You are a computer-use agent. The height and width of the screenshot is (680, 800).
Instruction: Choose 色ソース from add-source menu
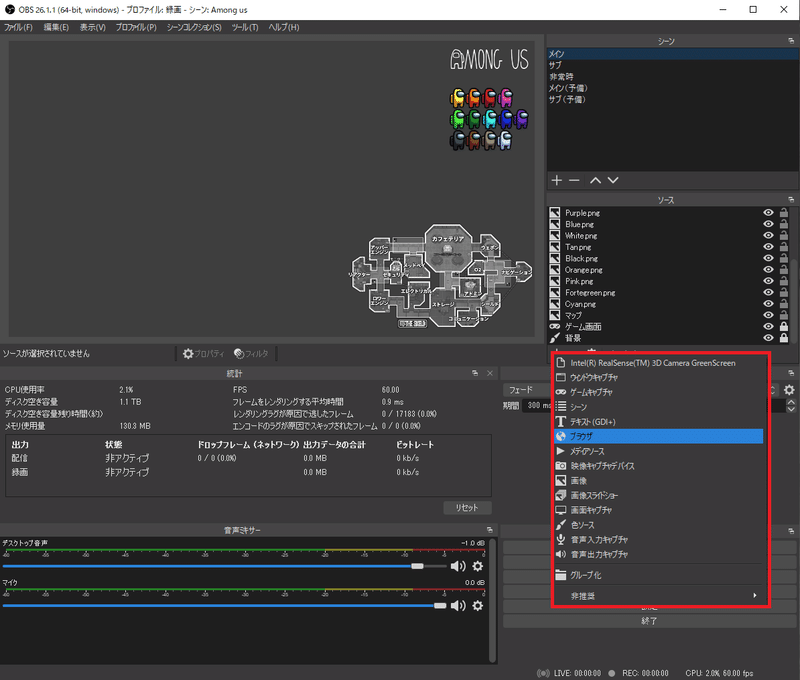coord(659,525)
